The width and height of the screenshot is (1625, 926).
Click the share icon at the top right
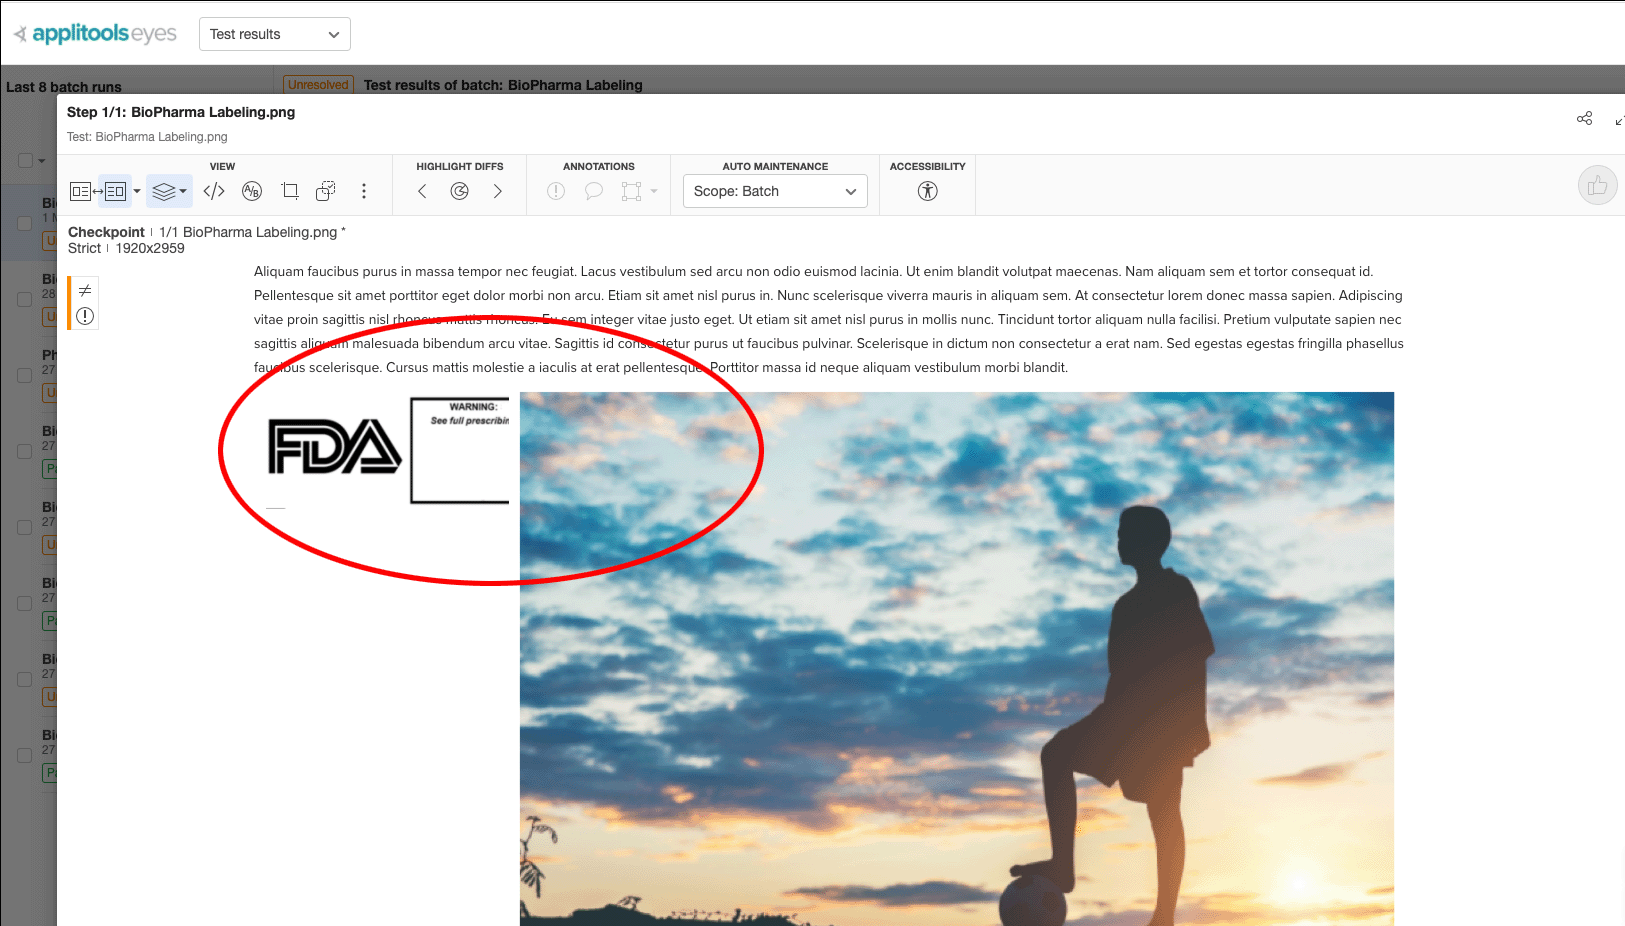point(1584,118)
